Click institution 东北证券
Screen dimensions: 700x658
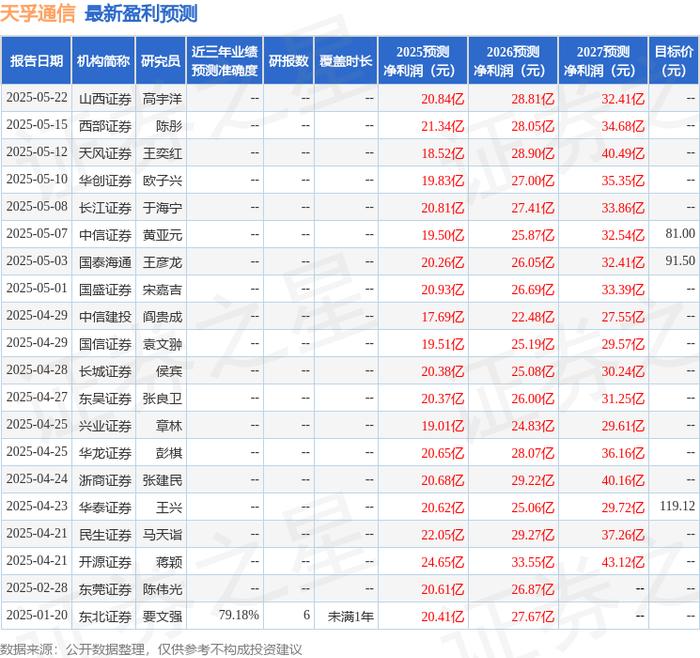[x=105, y=616]
